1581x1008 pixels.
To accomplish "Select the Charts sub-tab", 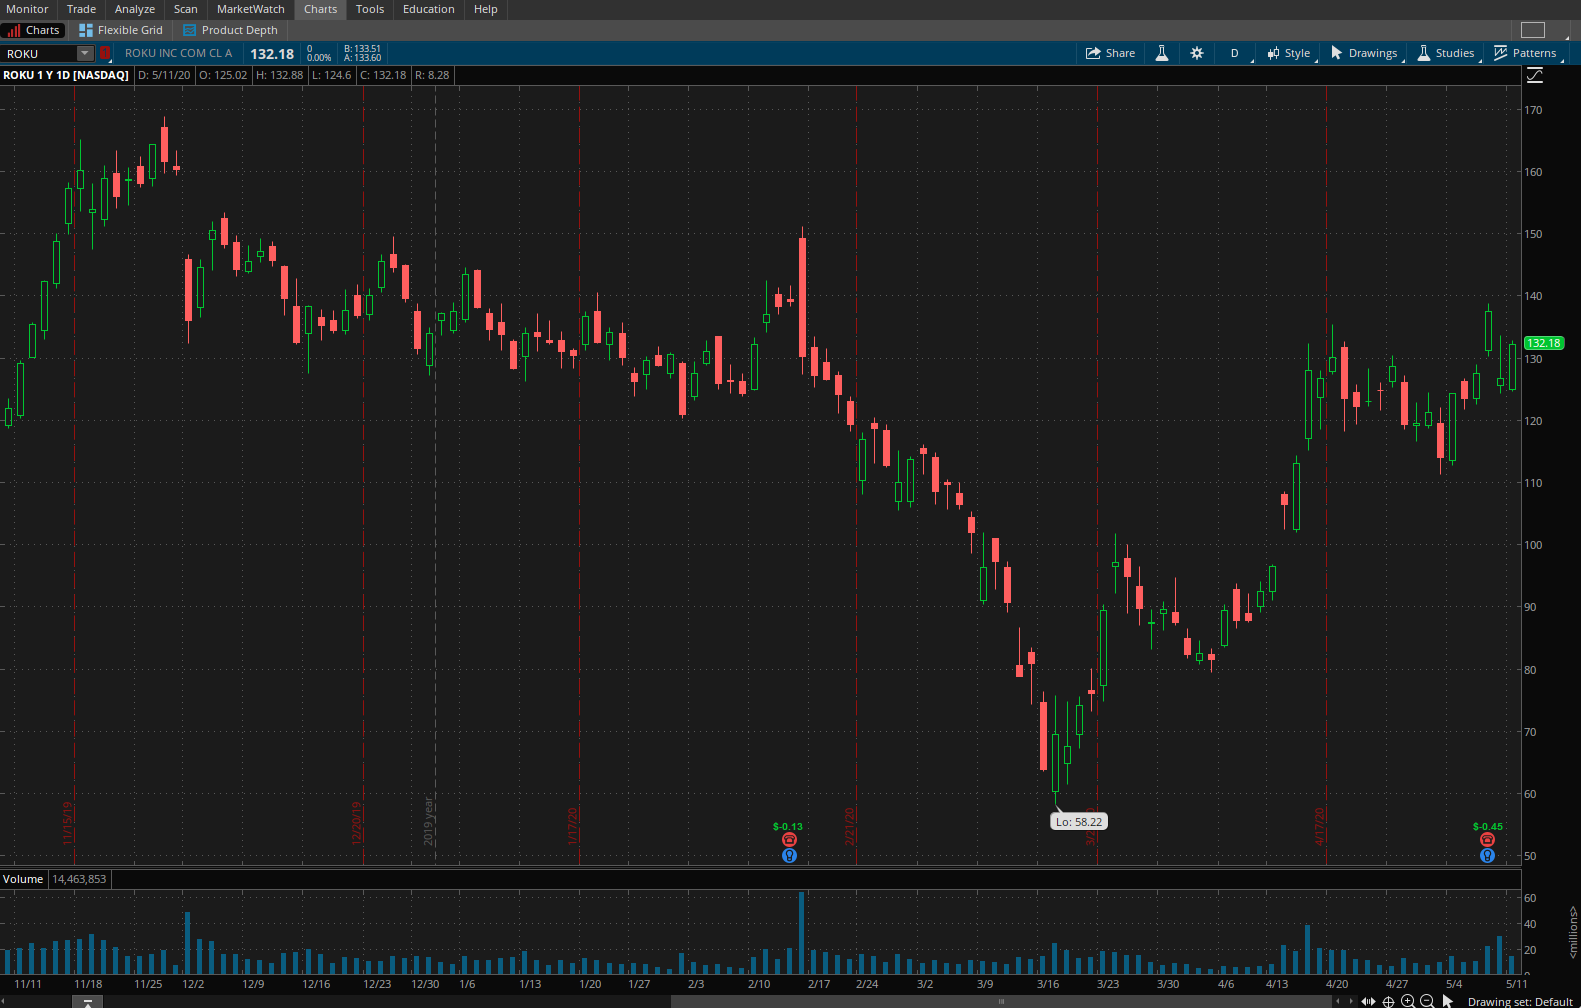I will coord(35,30).
